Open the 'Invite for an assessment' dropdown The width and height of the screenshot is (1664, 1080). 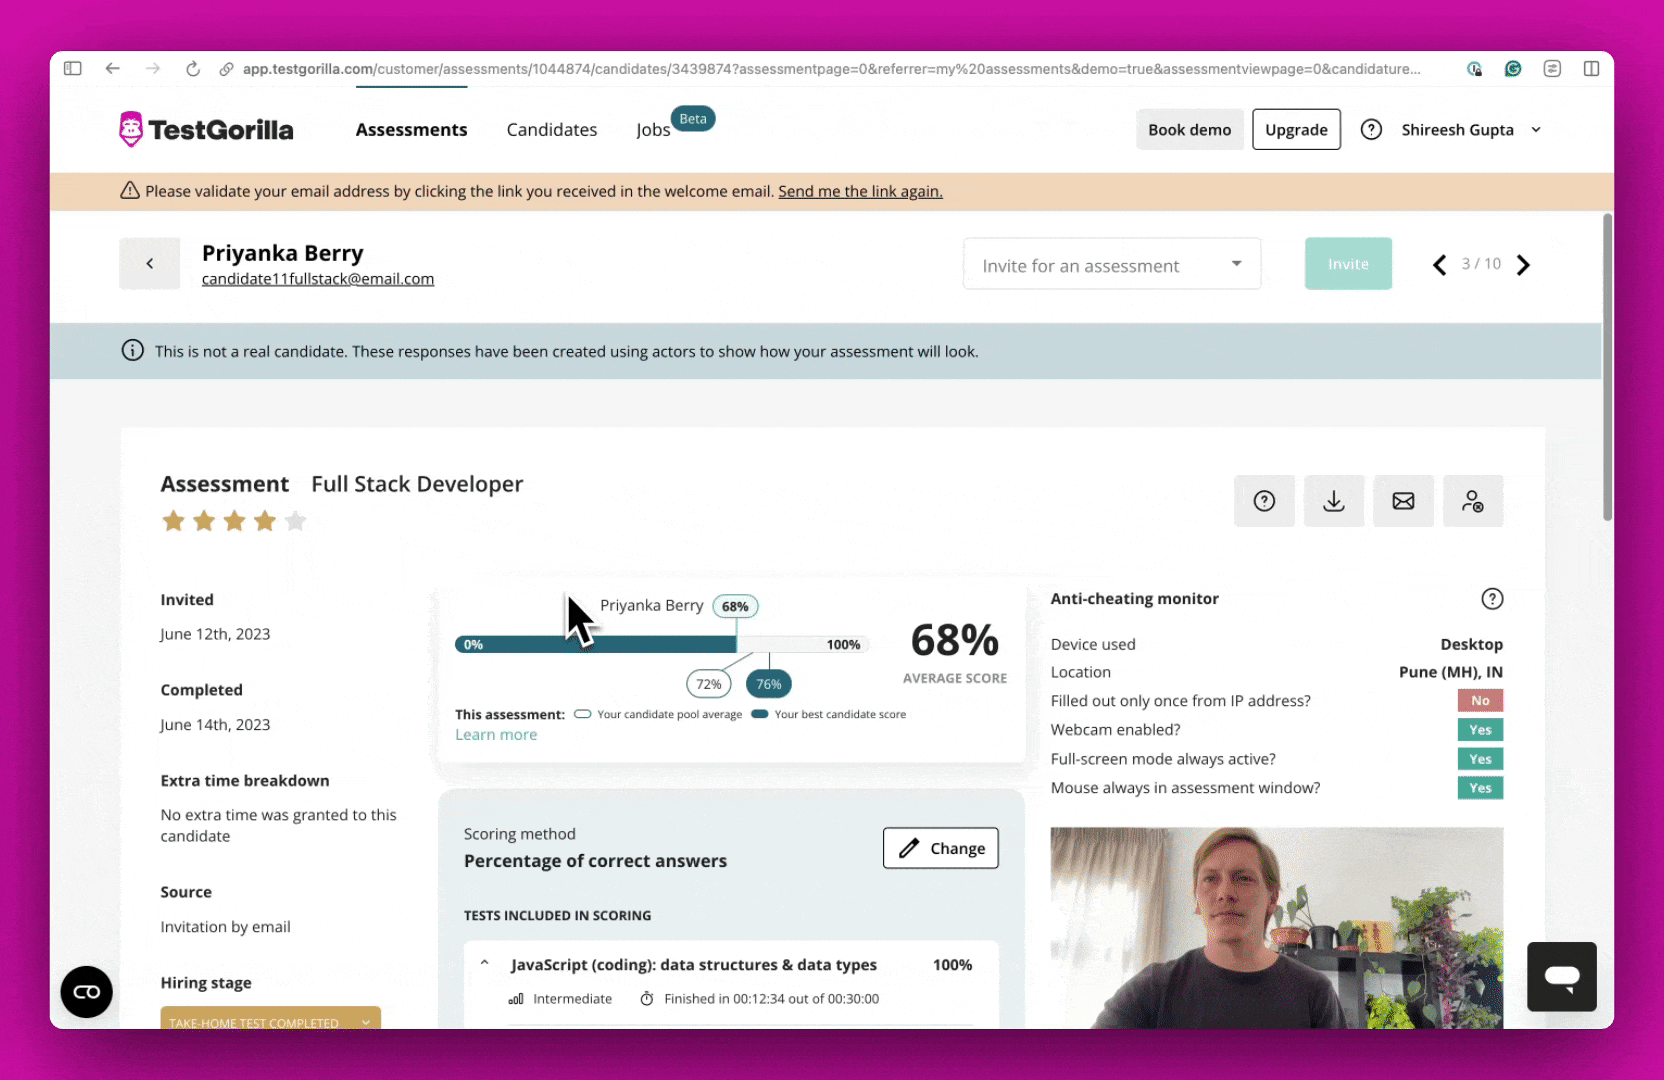(x=1111, y=264)
